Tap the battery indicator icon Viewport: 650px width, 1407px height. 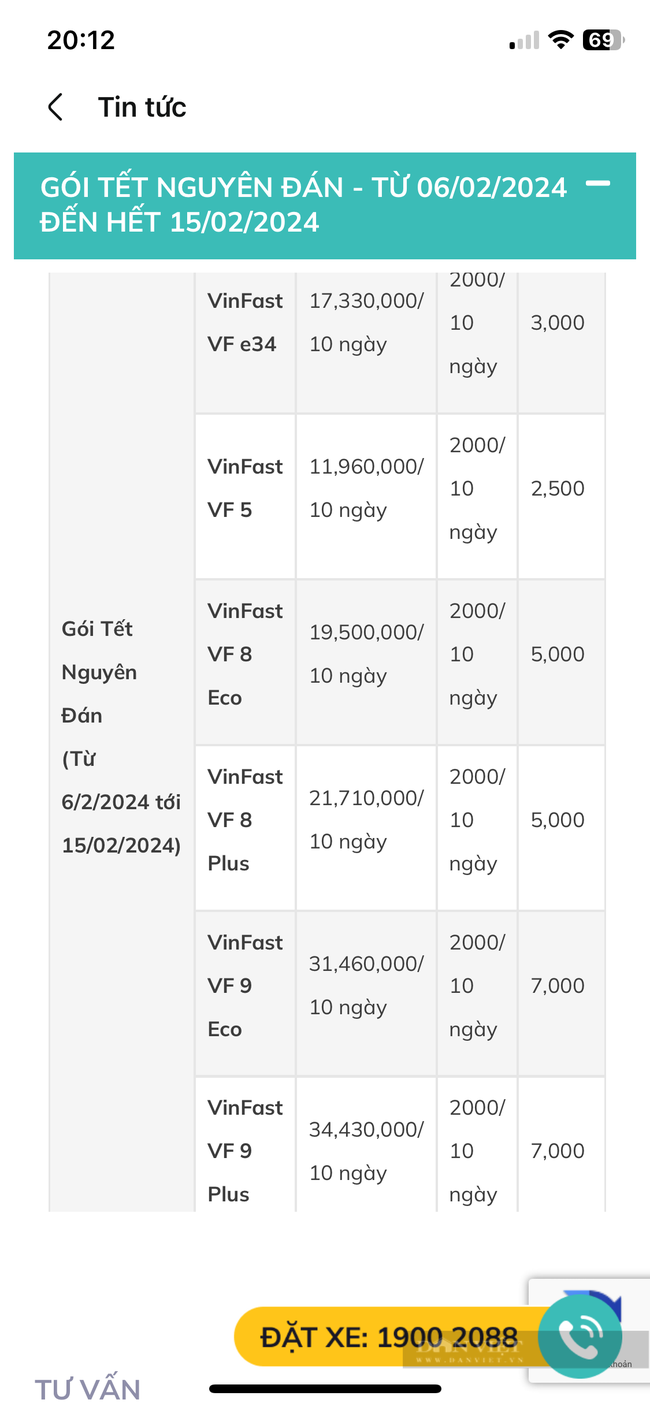603,40
